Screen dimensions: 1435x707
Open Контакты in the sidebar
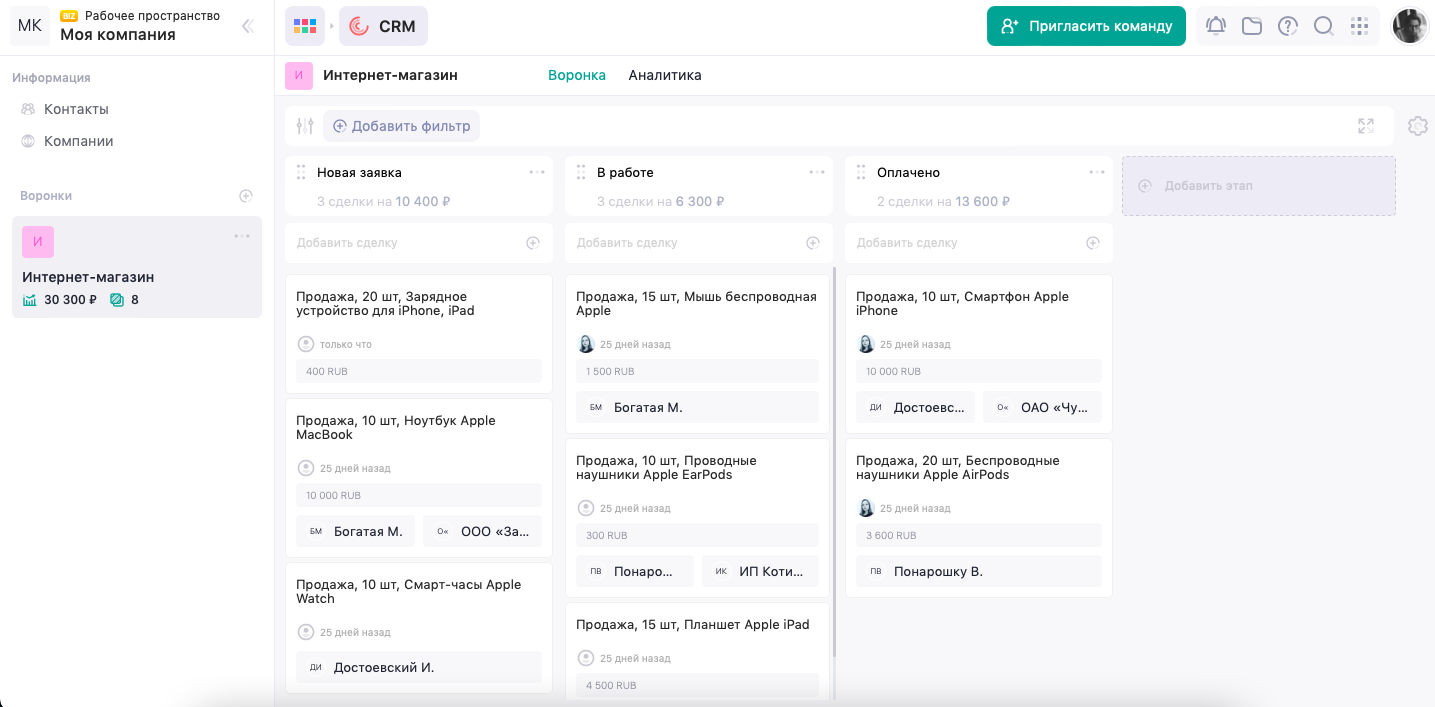coord(78,109)
